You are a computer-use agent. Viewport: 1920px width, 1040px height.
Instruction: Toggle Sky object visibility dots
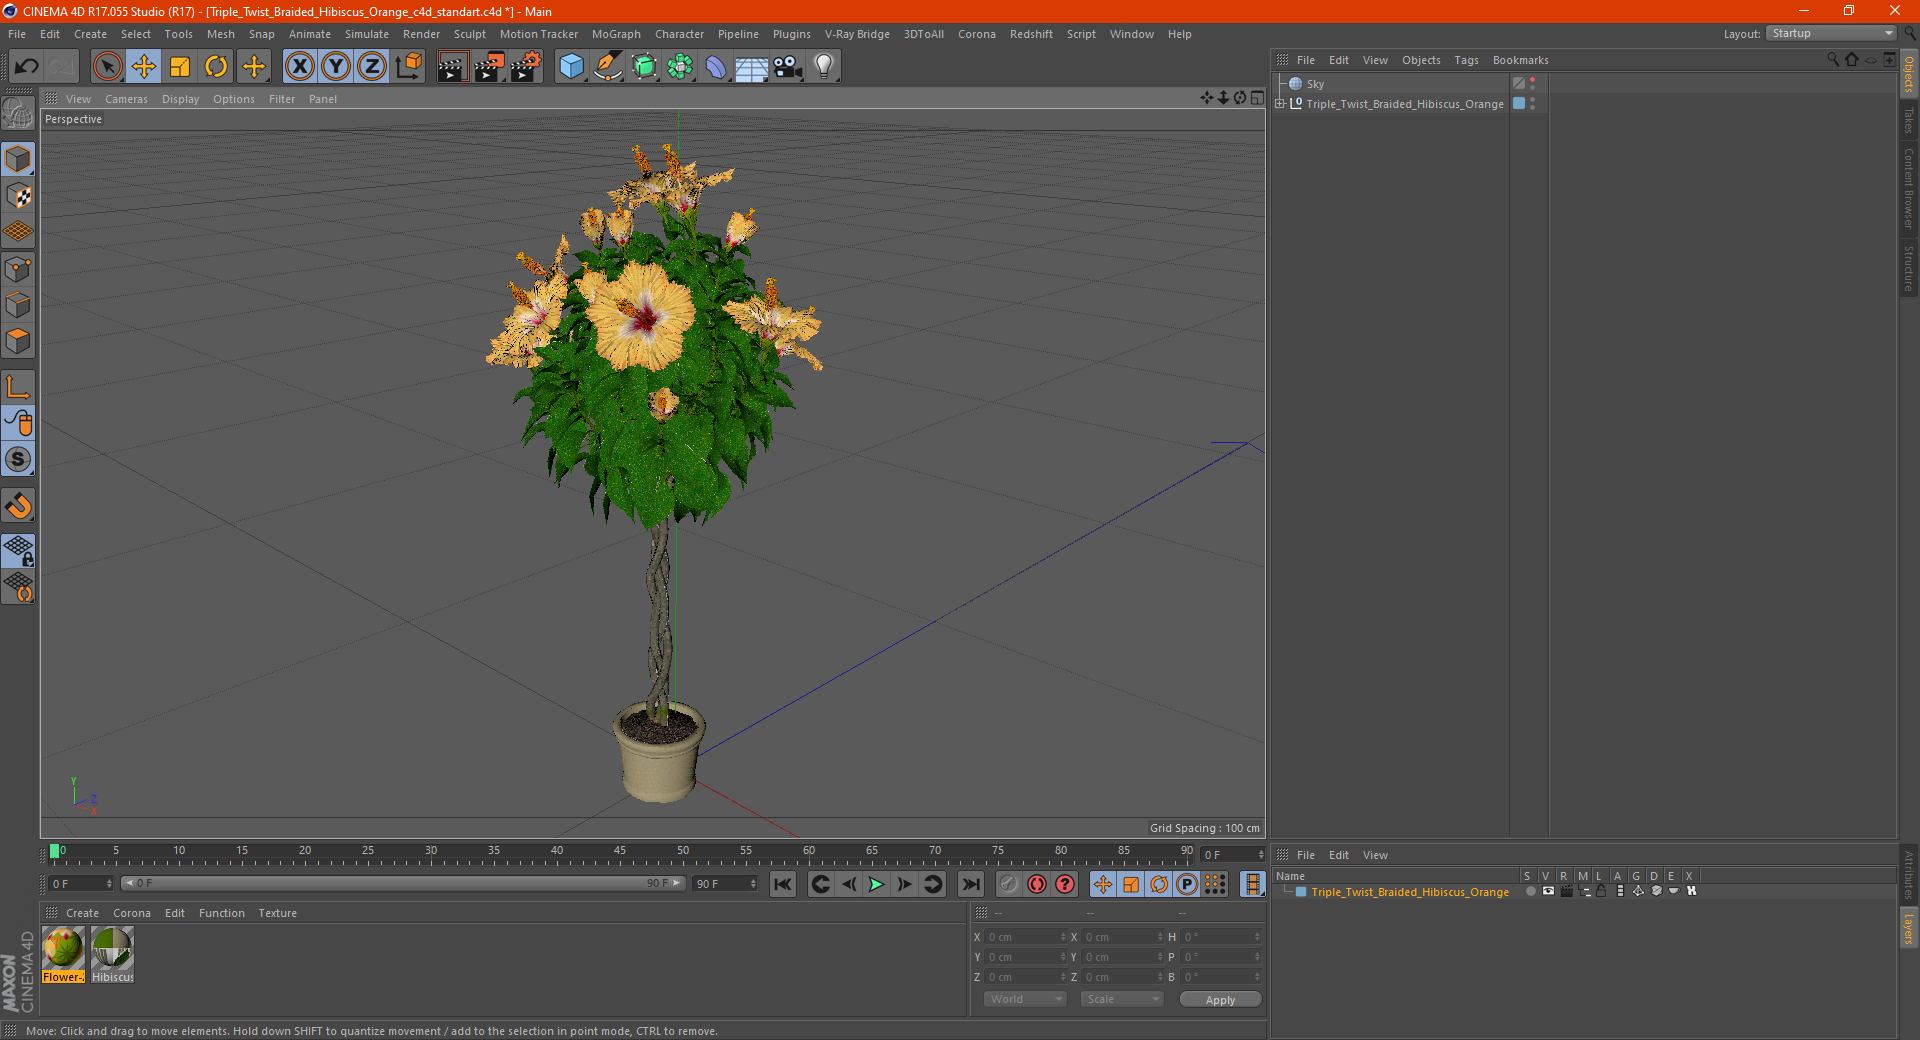tap(1532, 84)
